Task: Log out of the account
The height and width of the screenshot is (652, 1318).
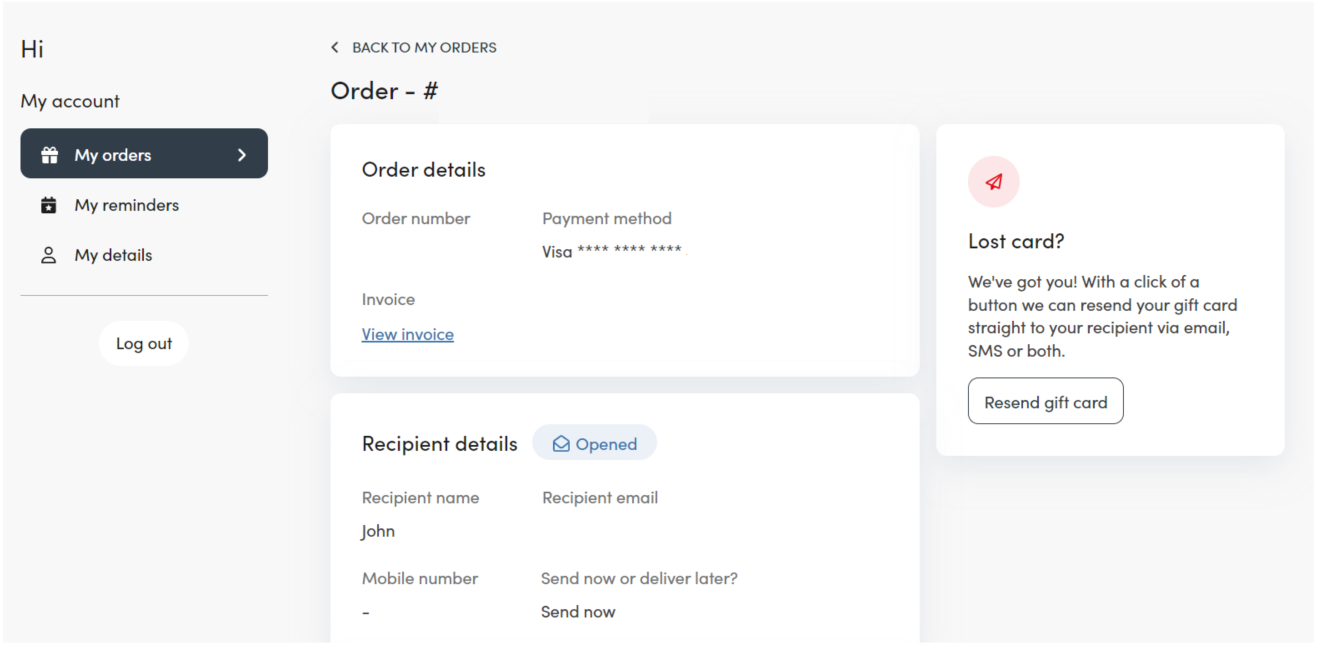Action: coord(143,343)
